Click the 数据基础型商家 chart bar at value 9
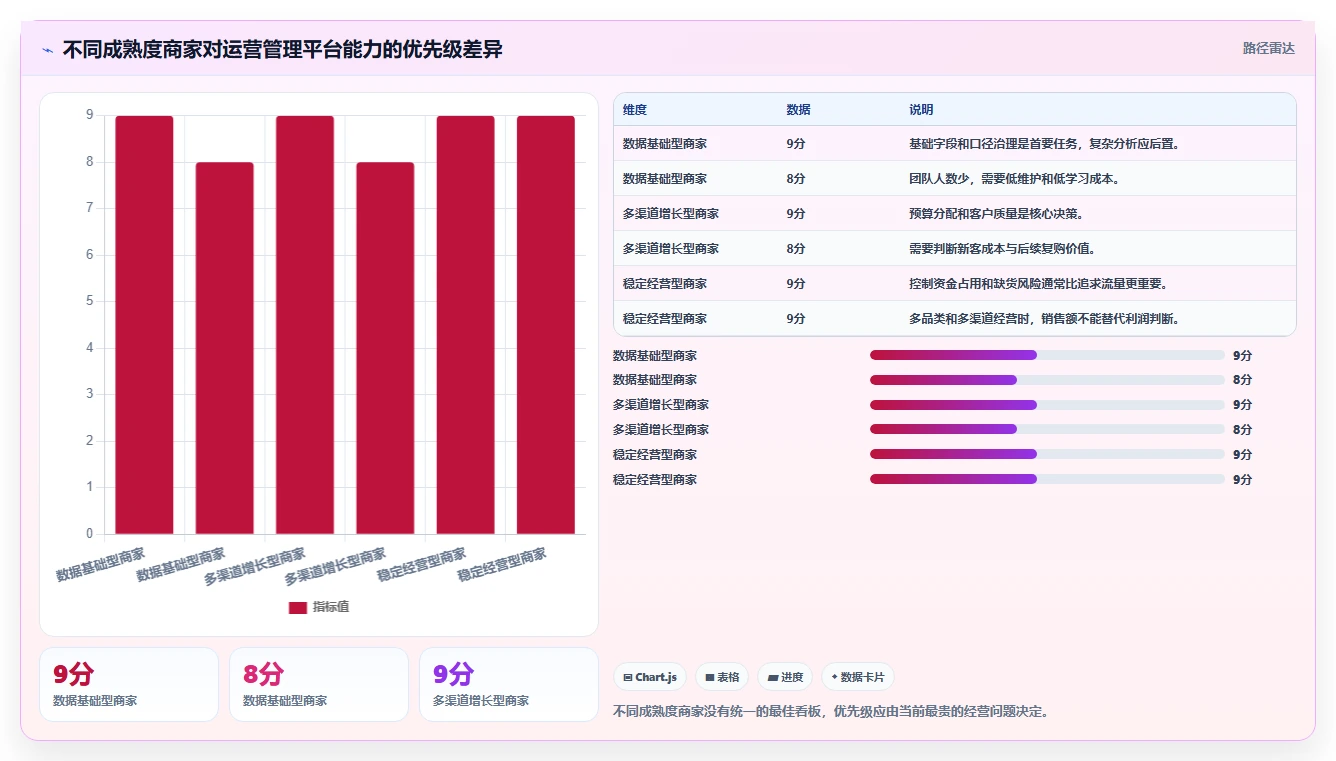This screenshot has height=761, width=1336. coord(144,325)
